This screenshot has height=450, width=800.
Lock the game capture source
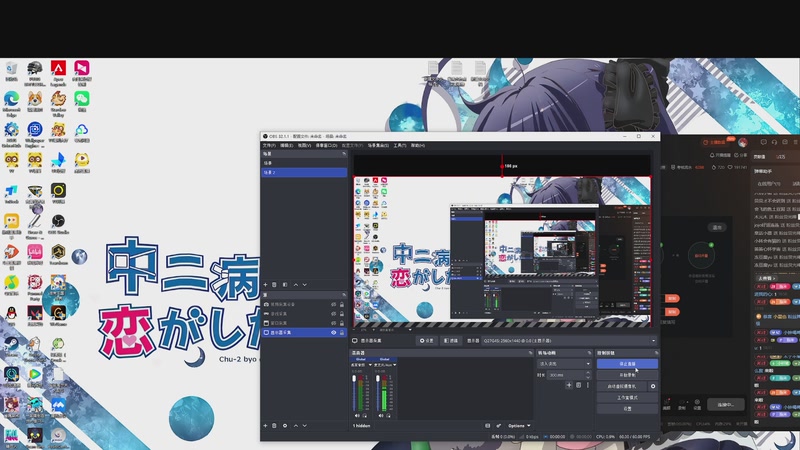[x=342, y=314]
